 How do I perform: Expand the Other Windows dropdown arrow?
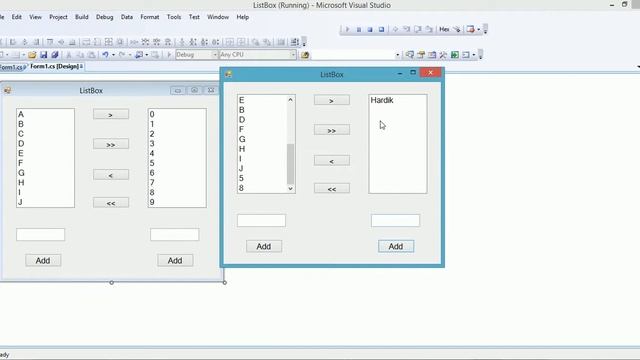click(473, 55)
